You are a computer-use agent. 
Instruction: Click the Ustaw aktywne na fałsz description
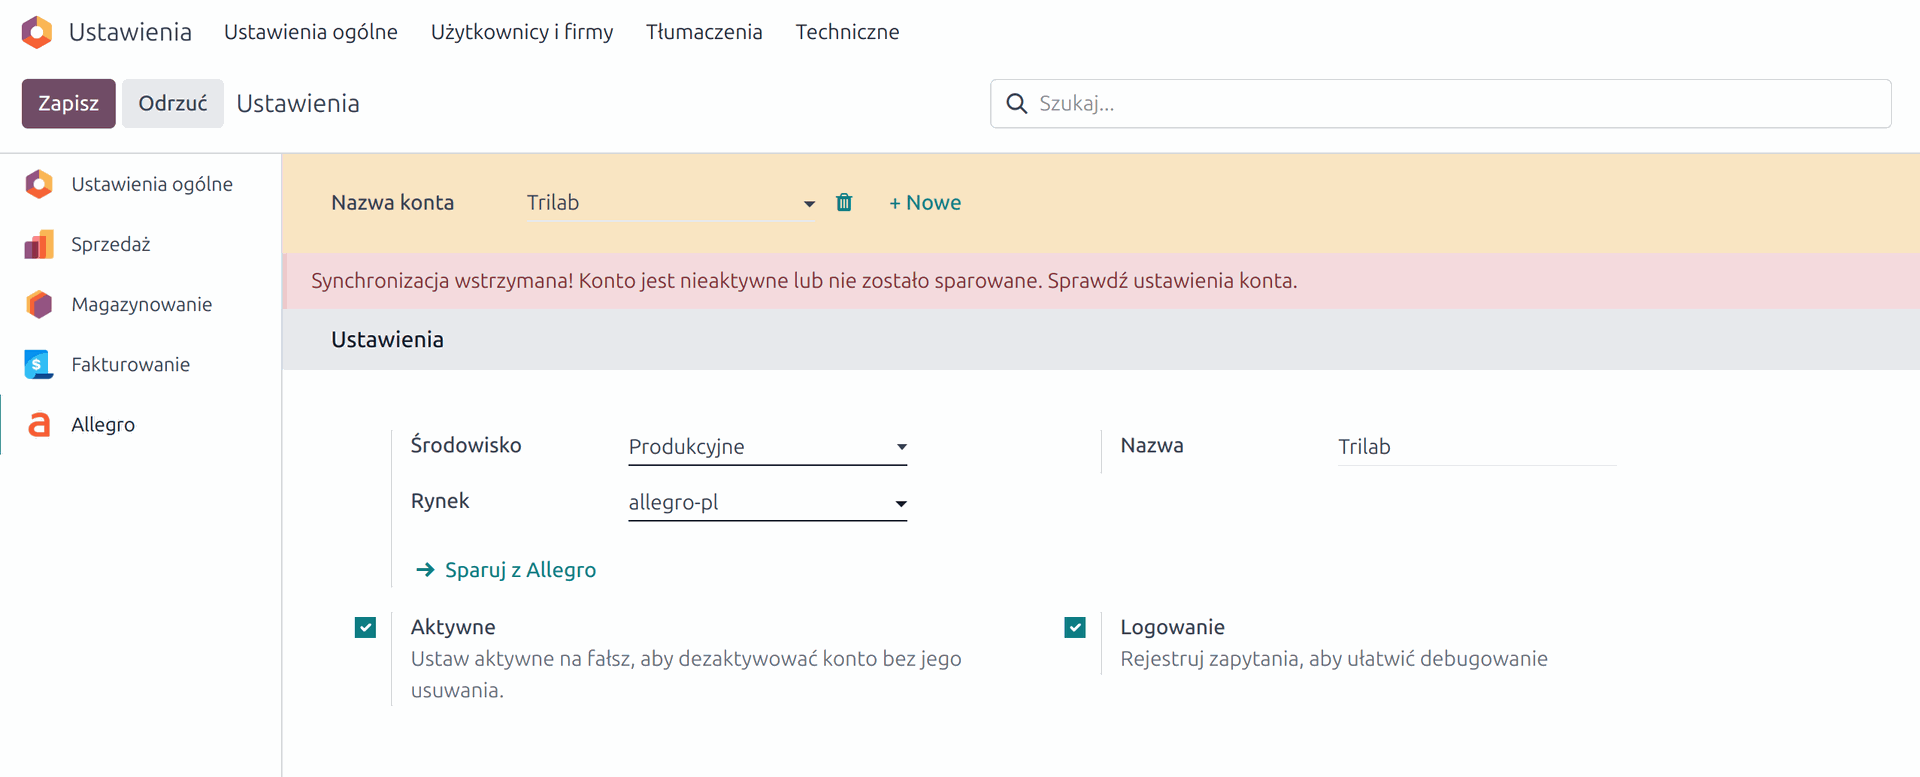(x=686, y=674)
